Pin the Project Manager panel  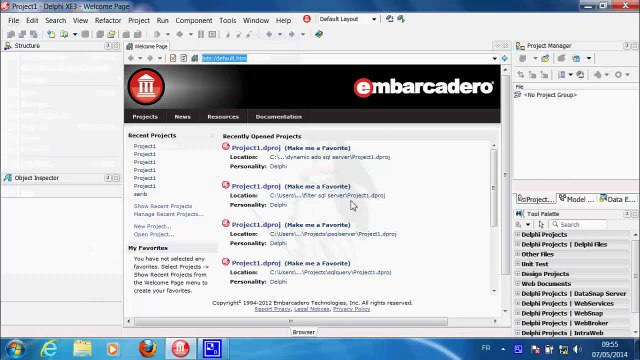(627, 46)
